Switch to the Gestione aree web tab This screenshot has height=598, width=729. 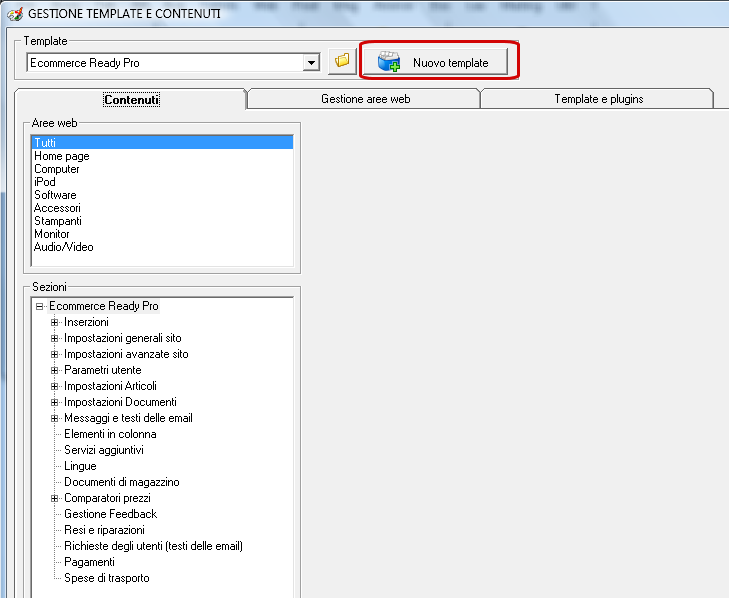pos(365,99)
